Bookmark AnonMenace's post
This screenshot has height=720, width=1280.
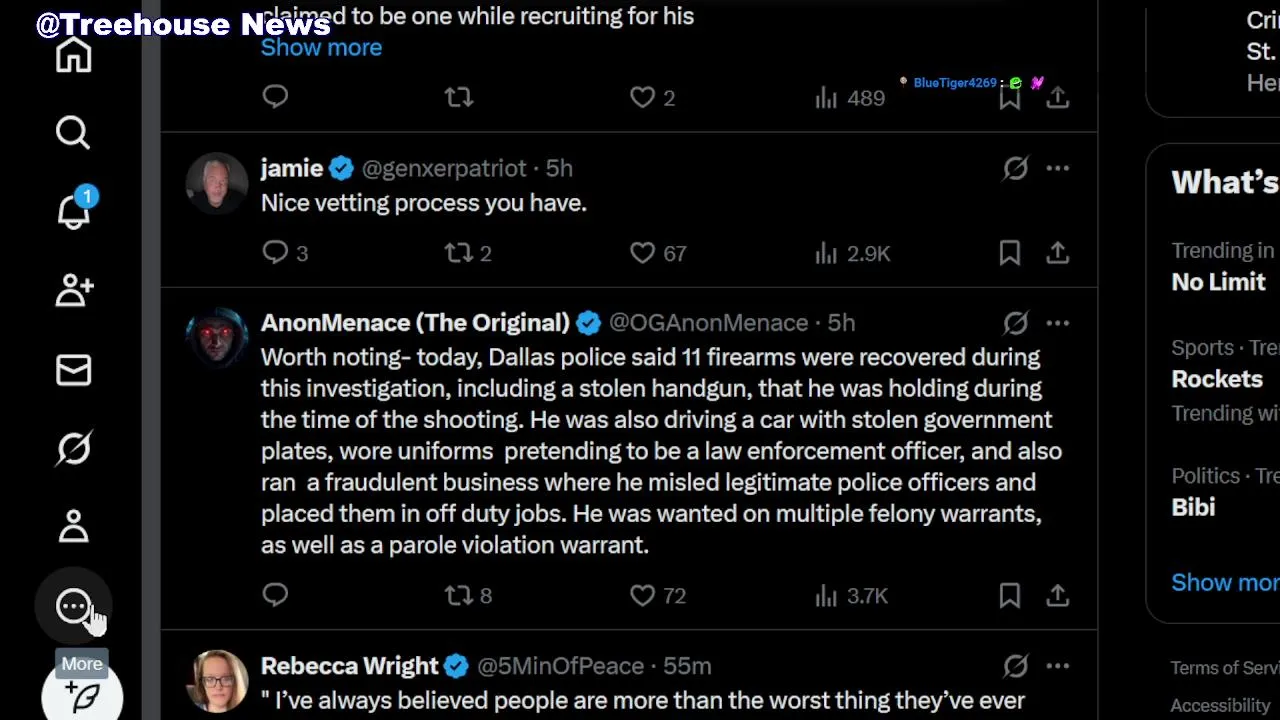click(x=1009, y=596)
